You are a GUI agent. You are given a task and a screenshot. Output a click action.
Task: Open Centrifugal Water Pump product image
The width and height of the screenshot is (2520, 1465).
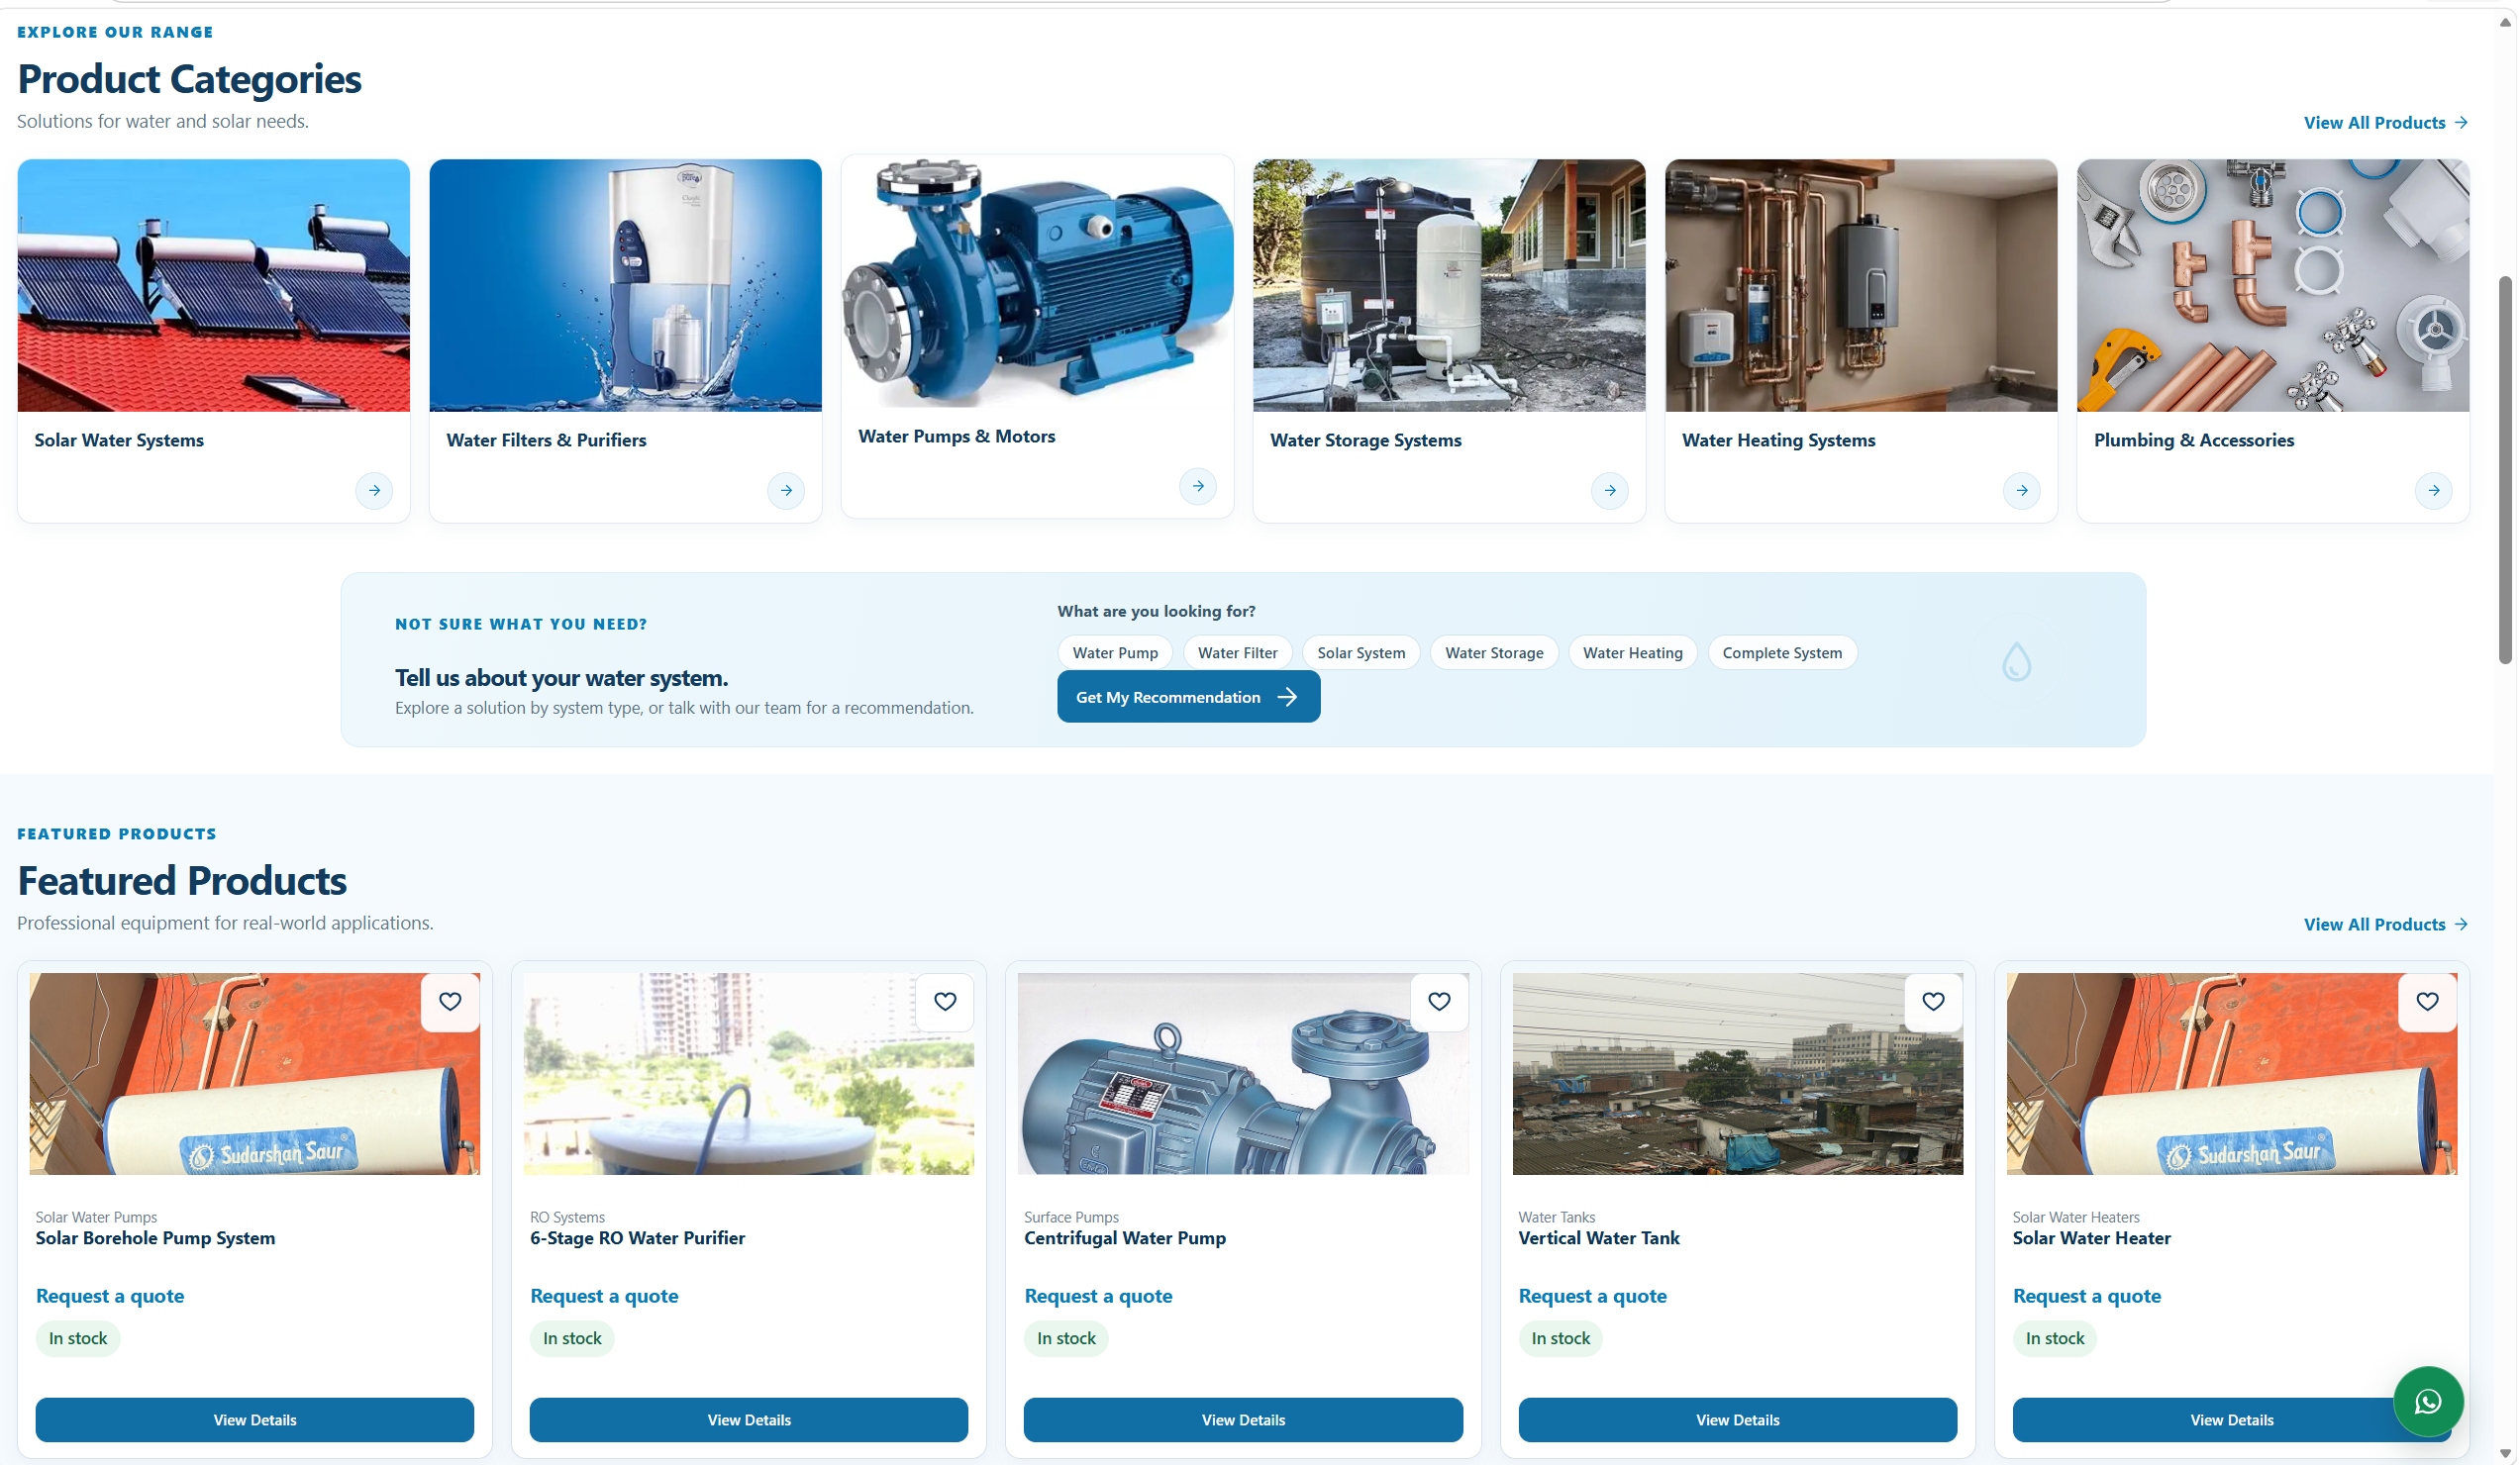pos(1243,1074)
